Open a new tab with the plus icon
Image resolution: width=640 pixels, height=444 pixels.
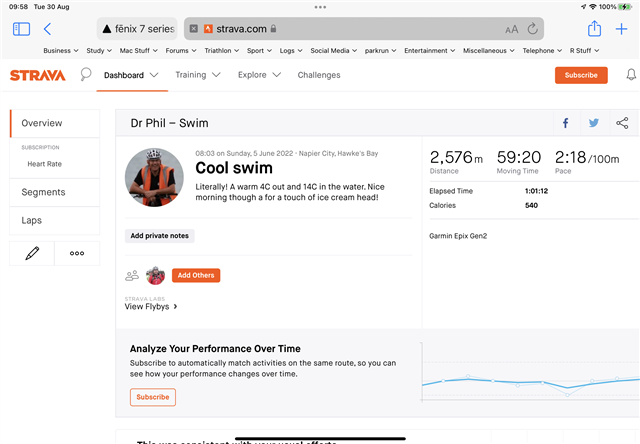(x=621, y=29)
